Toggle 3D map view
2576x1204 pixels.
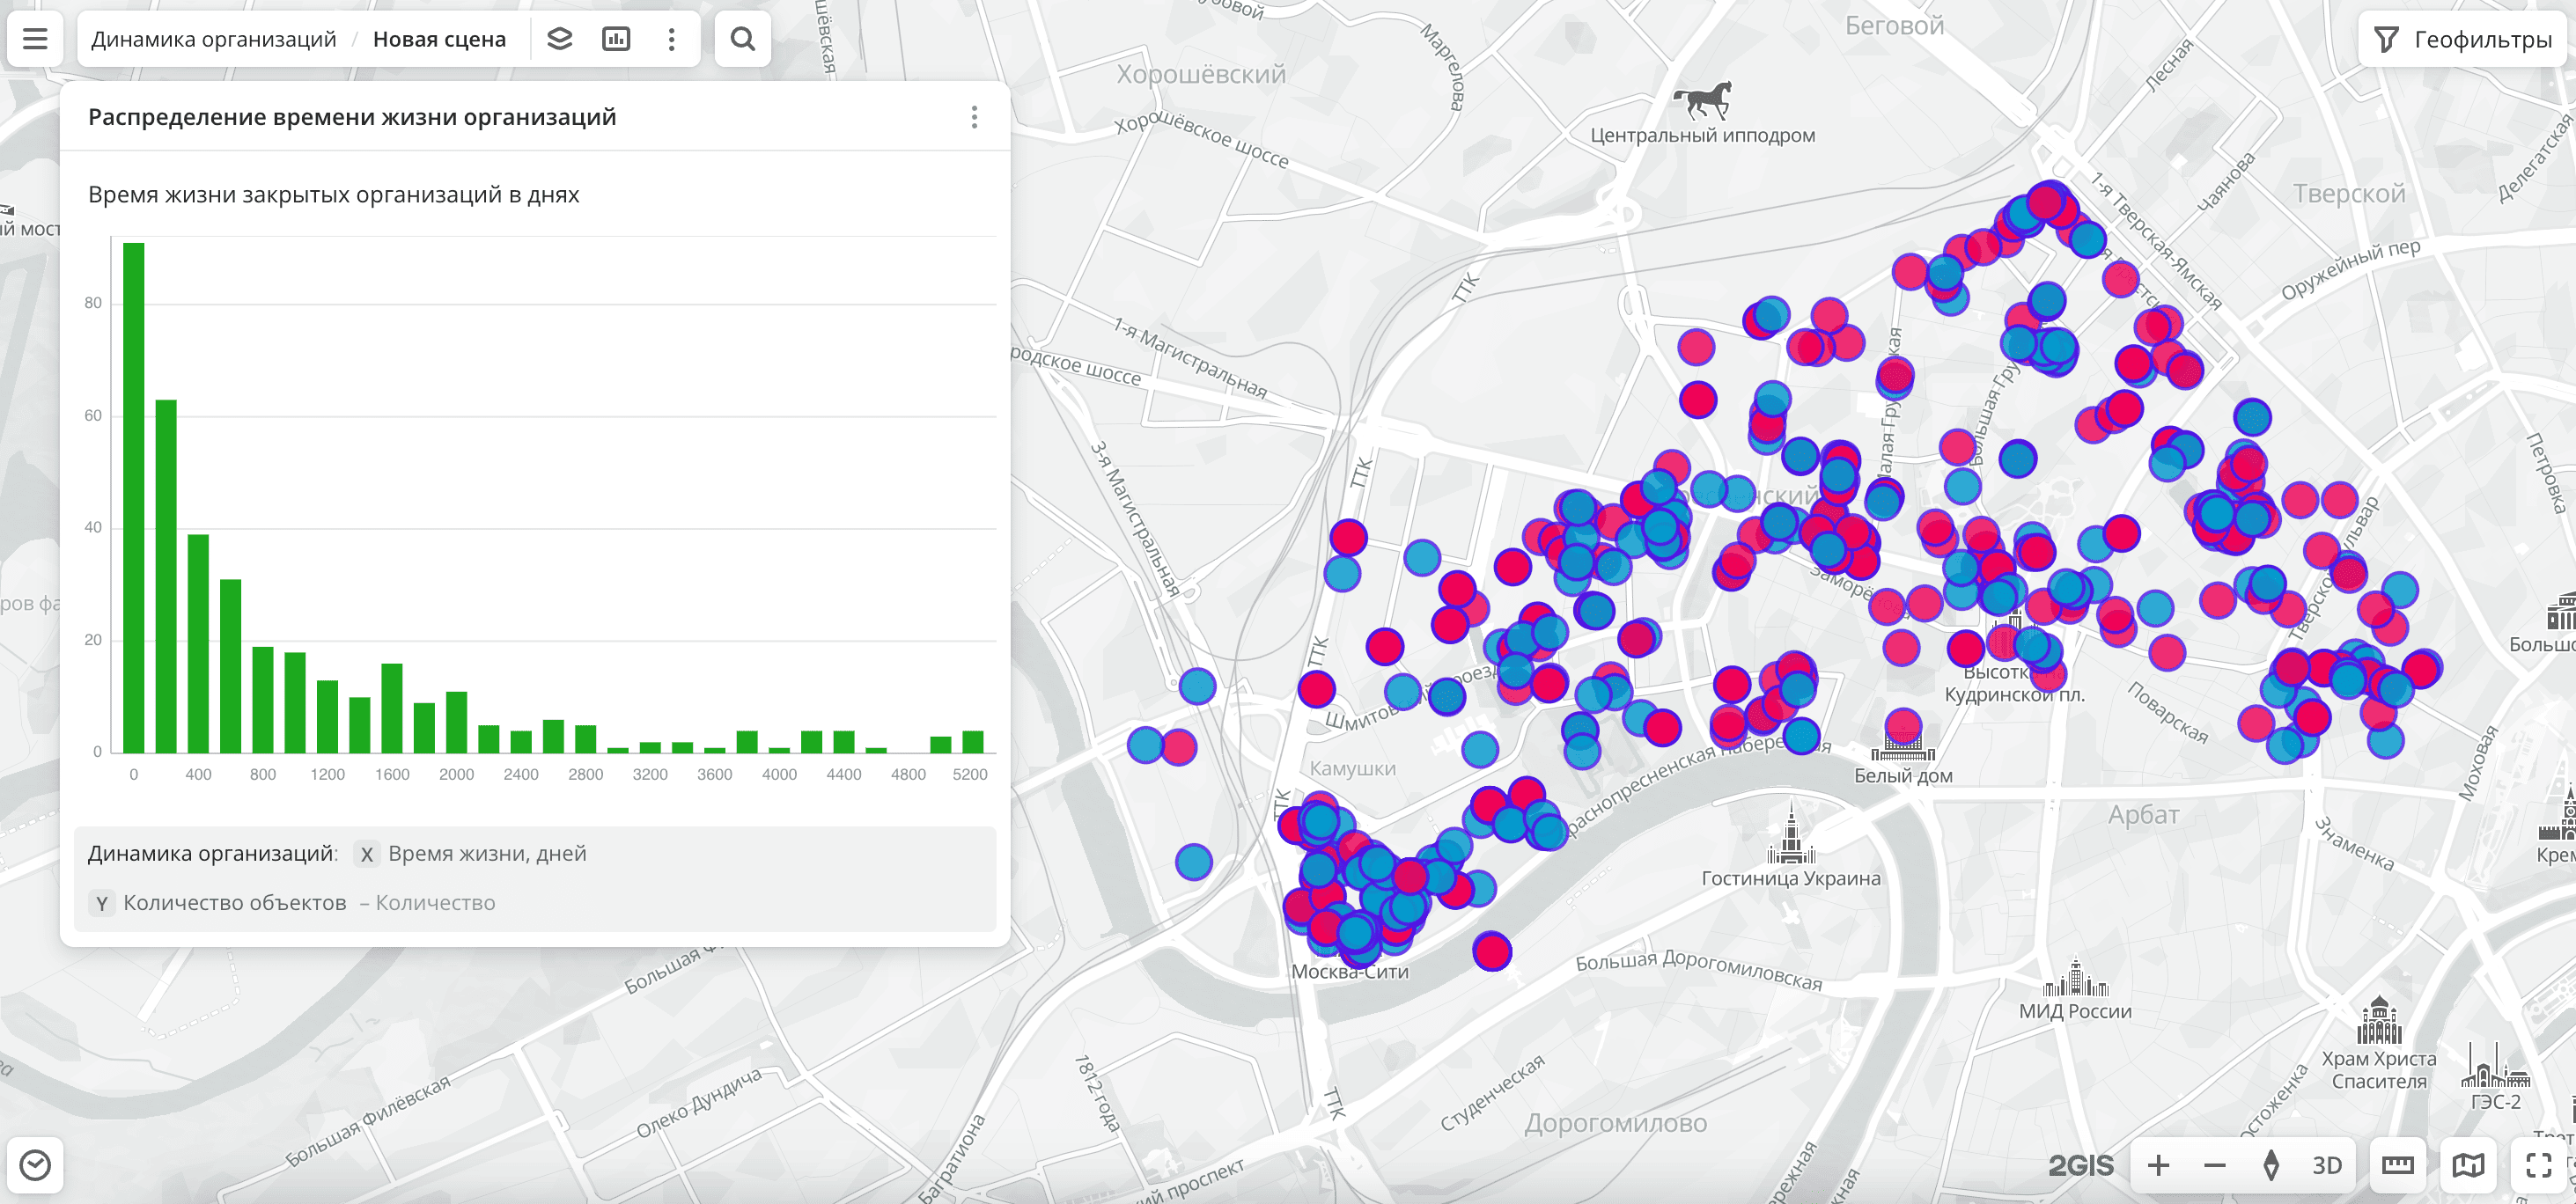(x=2326, y=1165)
